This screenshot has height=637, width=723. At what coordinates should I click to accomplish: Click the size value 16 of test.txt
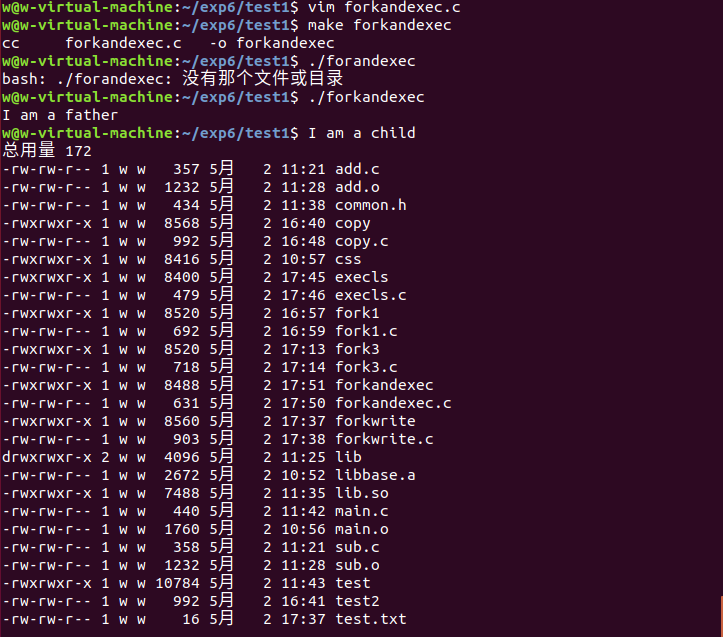coord(190,619)
